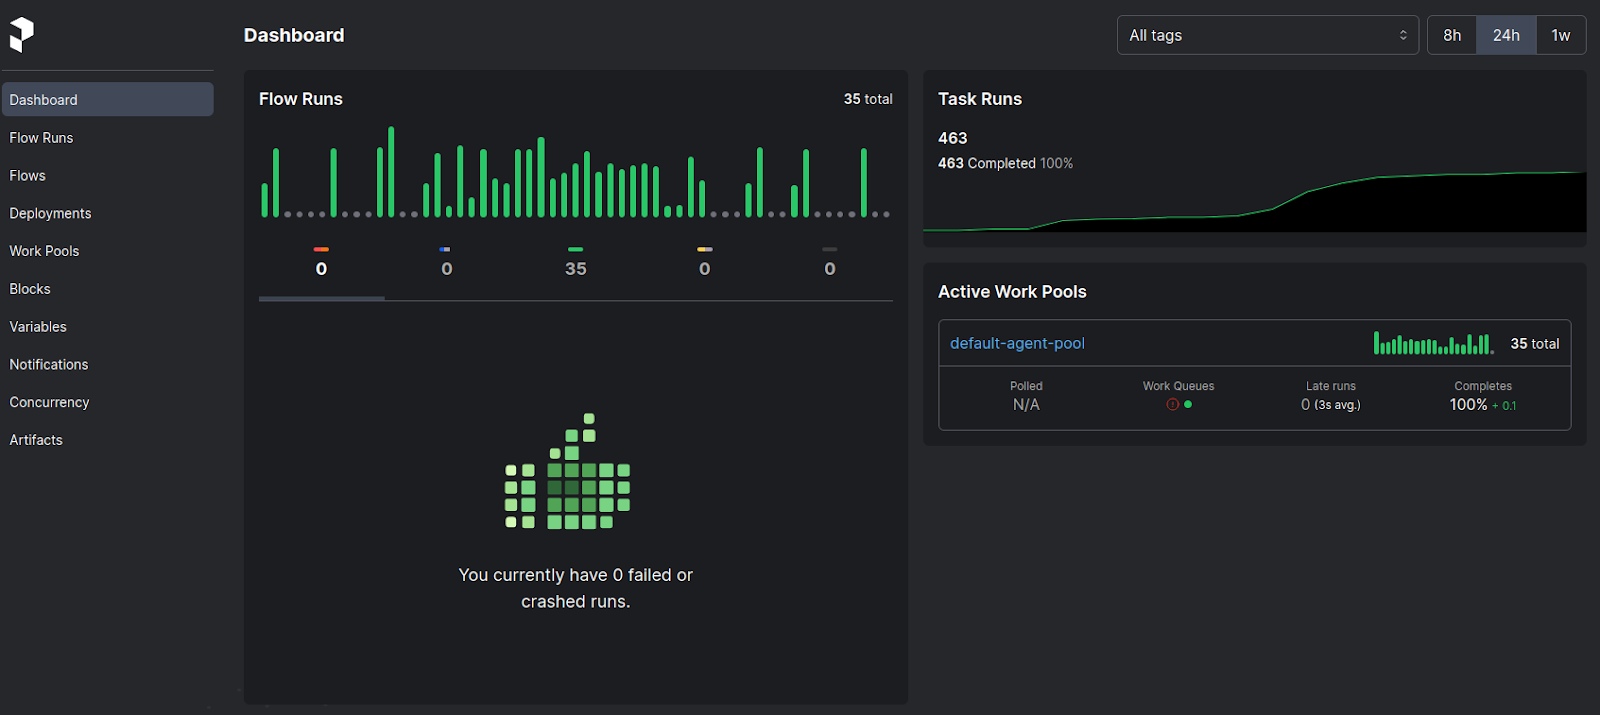The height and width of the screenshot is (715, 1600).
Task: Open the Blocks page
Action: coord(30,289)
